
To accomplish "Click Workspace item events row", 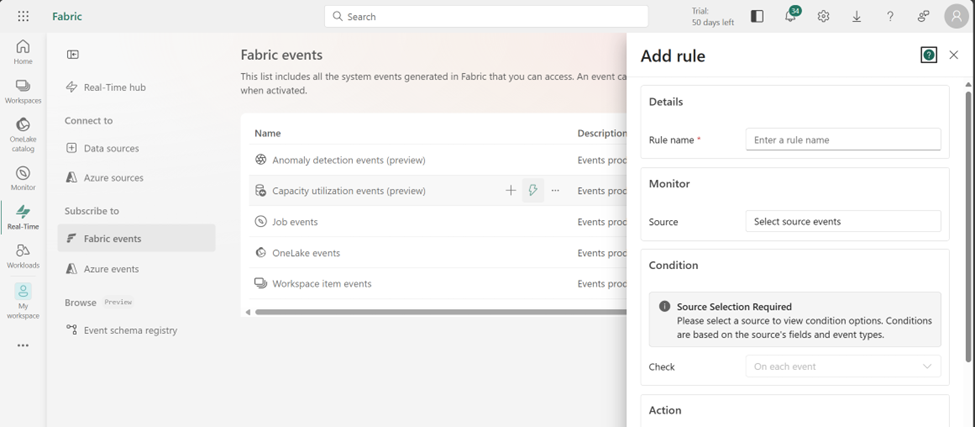I will coord(438,283).
